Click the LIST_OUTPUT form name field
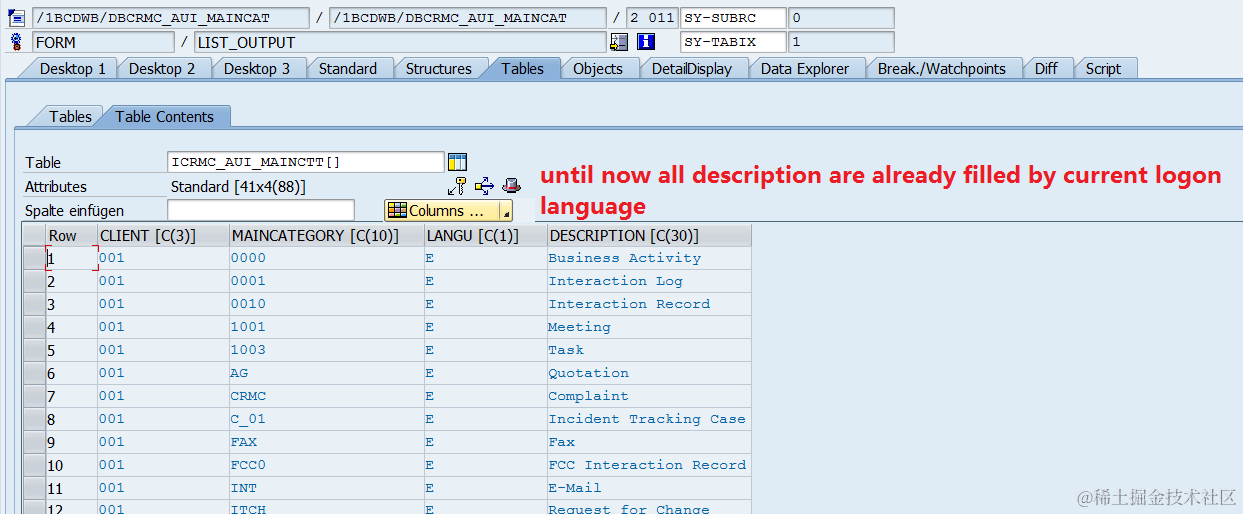The image size is (1243, 514). tap(400, 42)
